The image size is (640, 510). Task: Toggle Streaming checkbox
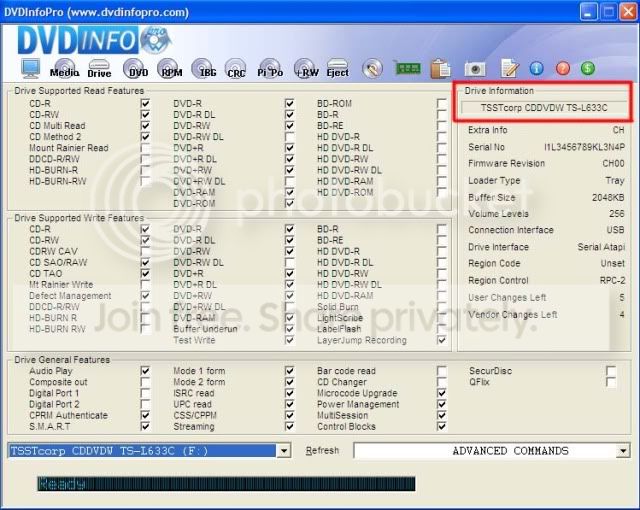(x=289, y=426)
